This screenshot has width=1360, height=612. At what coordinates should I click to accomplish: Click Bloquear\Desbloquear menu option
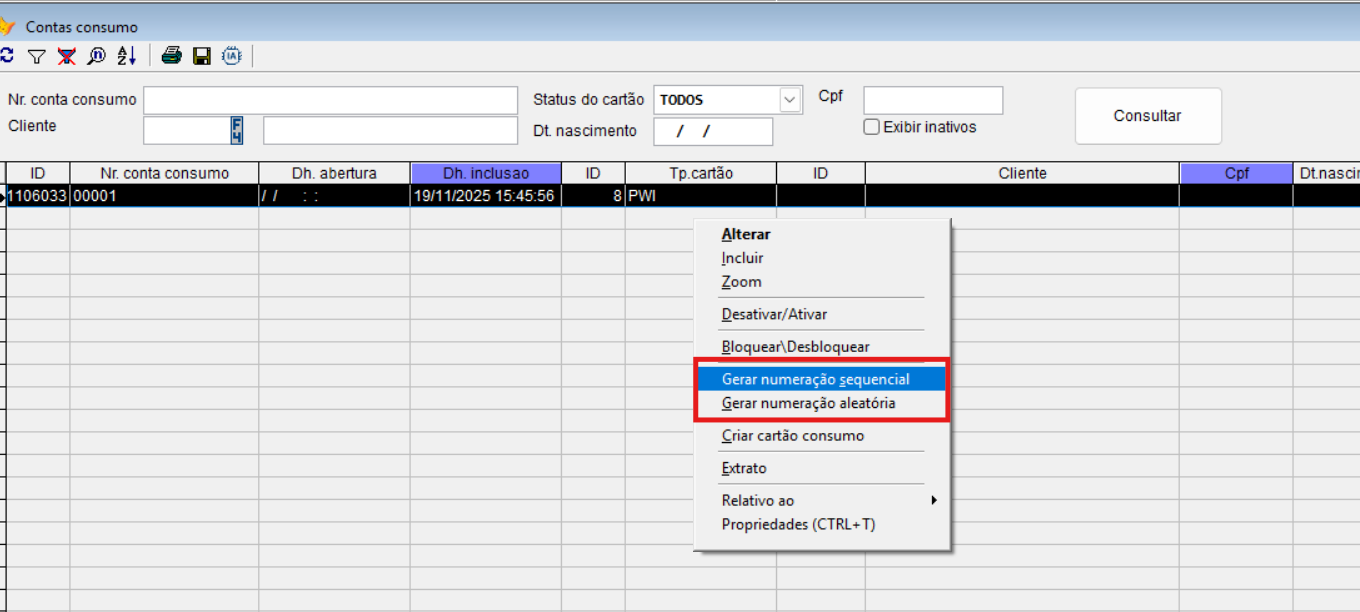(796, 346)
